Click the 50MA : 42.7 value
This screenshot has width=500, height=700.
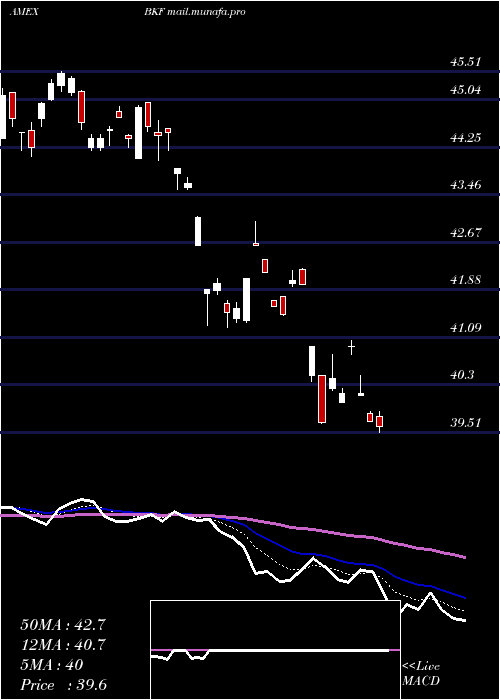(63, 625)
